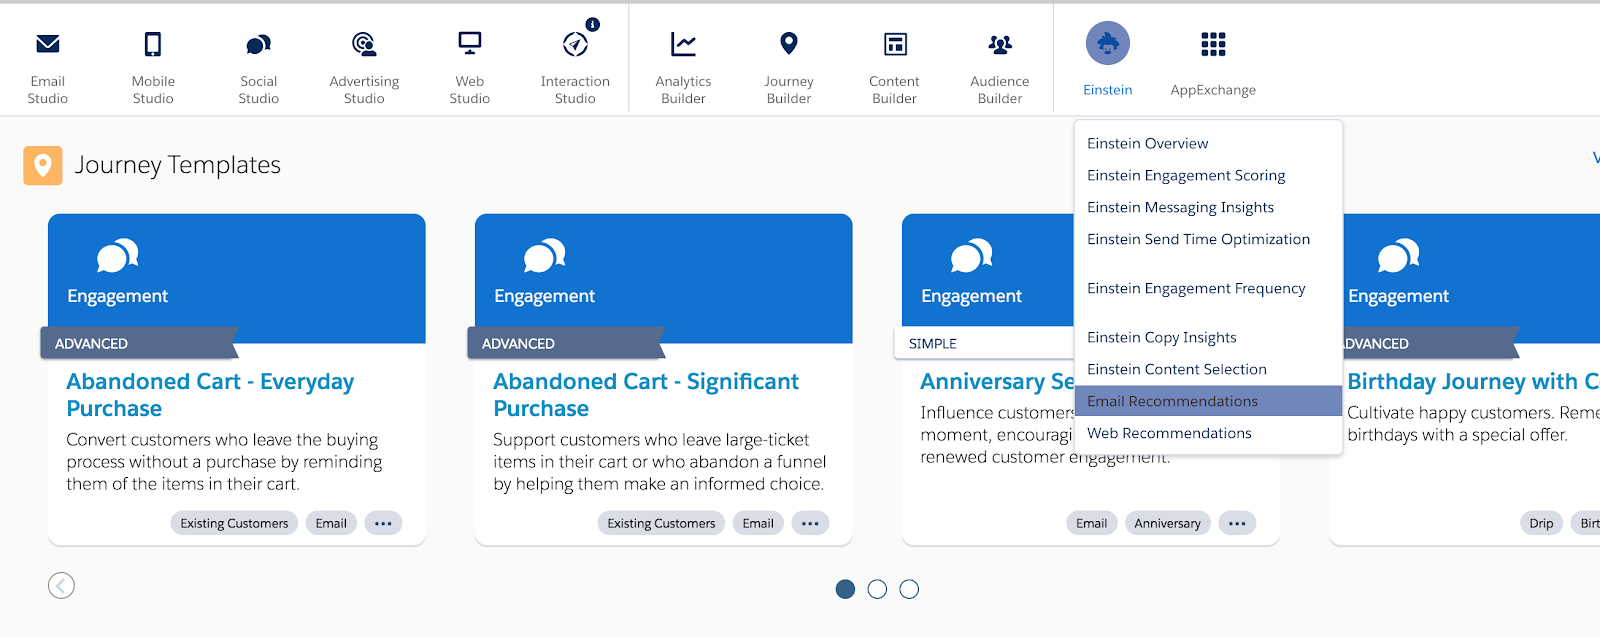Show more tags on Abandoned Cart Everyday card
The width and height of the screenshot is (1600, 637).
tap(383, 523)
